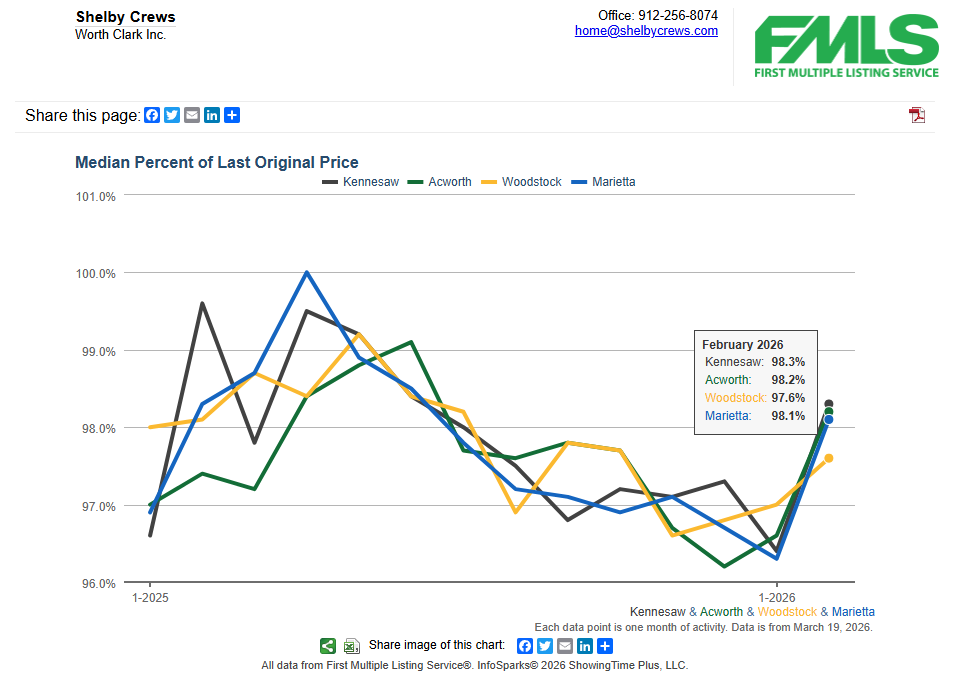
Task: Share this page on LinkedIn
Action: [211, 115]
